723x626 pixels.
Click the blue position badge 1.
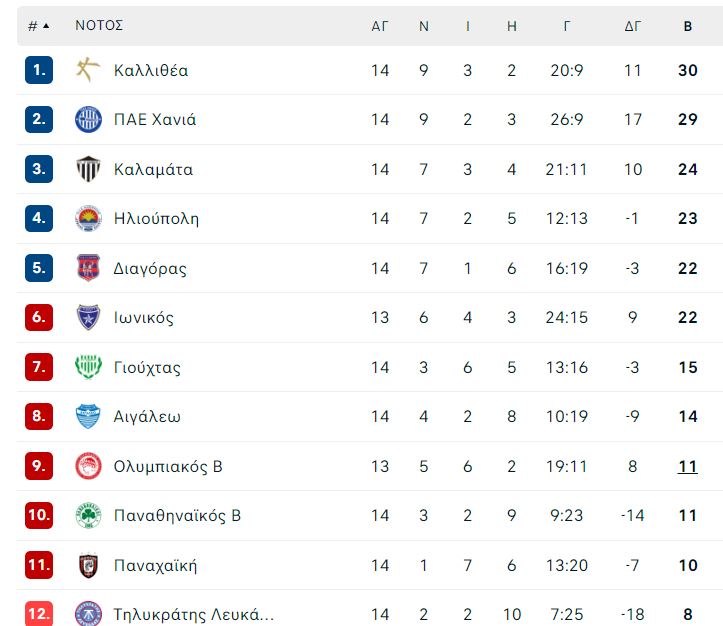(x=39, y=70)
